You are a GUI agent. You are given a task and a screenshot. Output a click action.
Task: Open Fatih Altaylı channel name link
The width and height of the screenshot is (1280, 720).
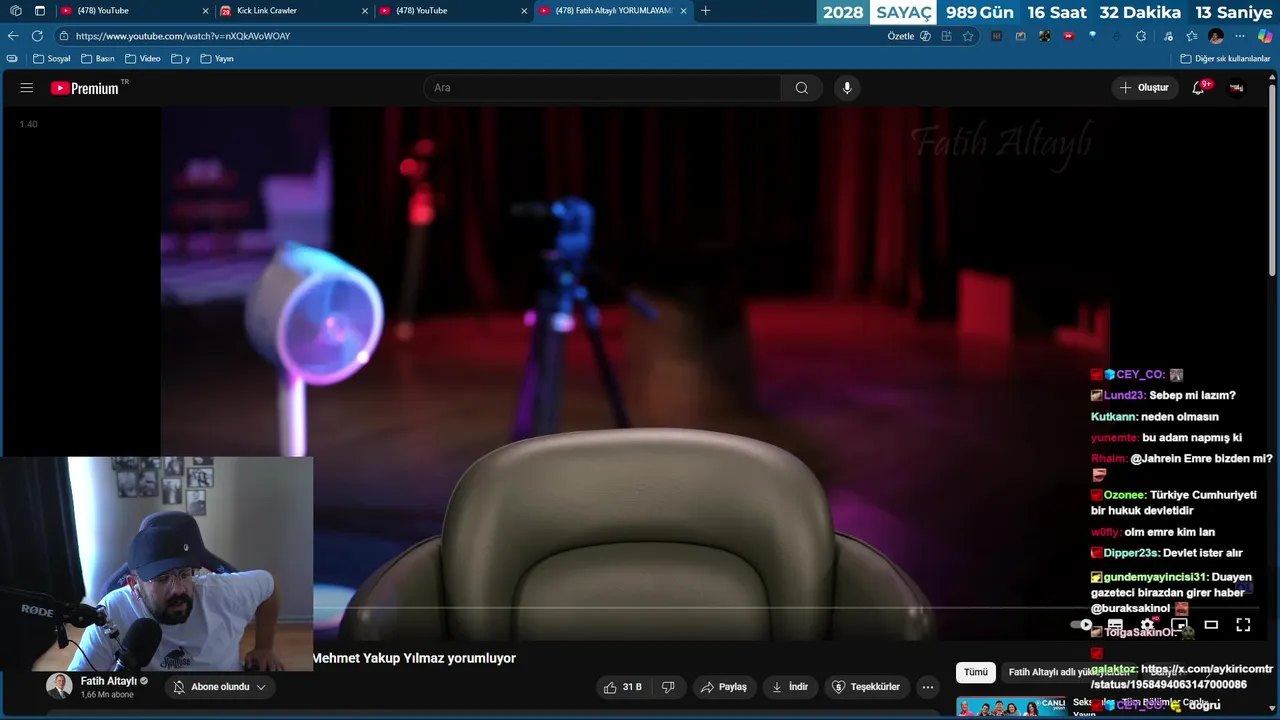pos(109,681)
